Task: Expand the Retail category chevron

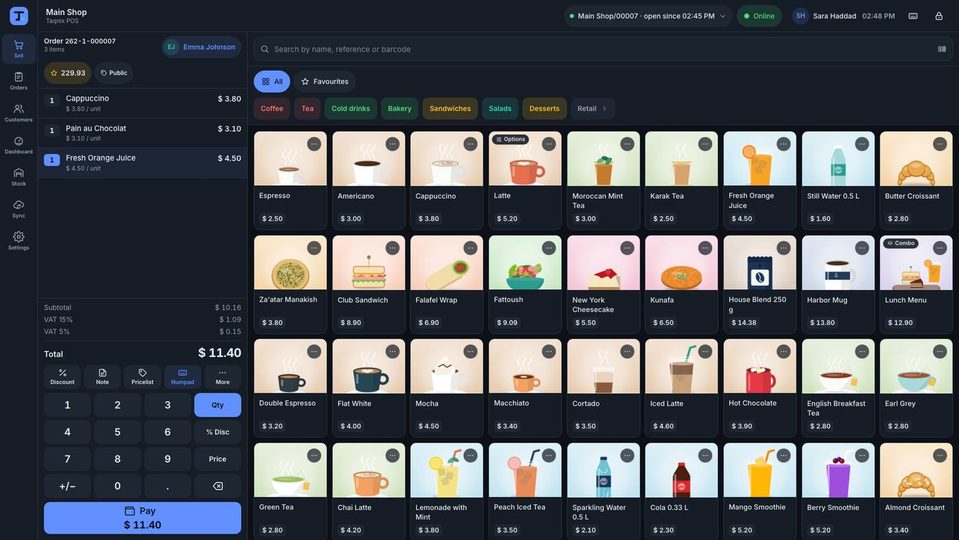Action: coord(604,108)
